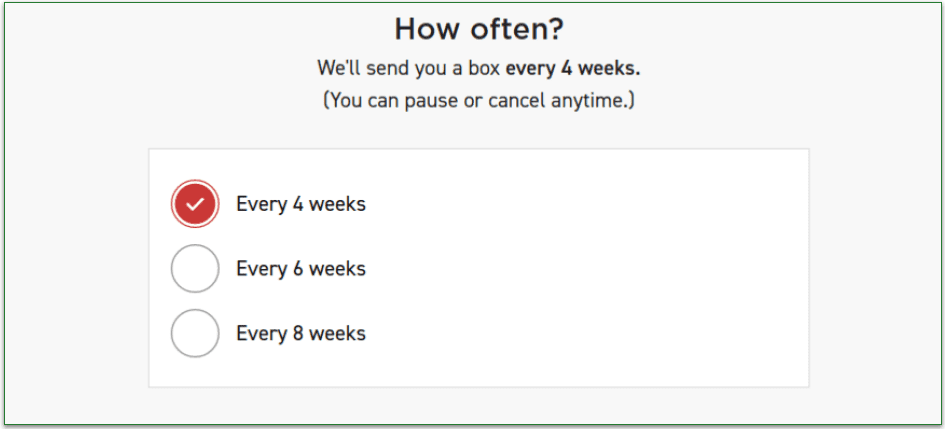Viewport: 945px width, 429px height.
Task: Click the "Every 4 weeks" option label
Action: point(300,204)
